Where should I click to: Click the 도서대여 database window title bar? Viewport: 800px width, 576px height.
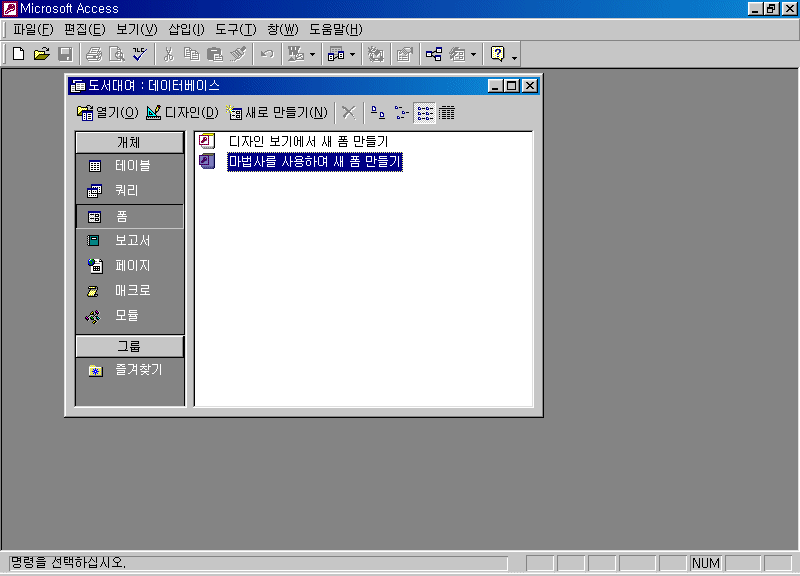[303, 86]
